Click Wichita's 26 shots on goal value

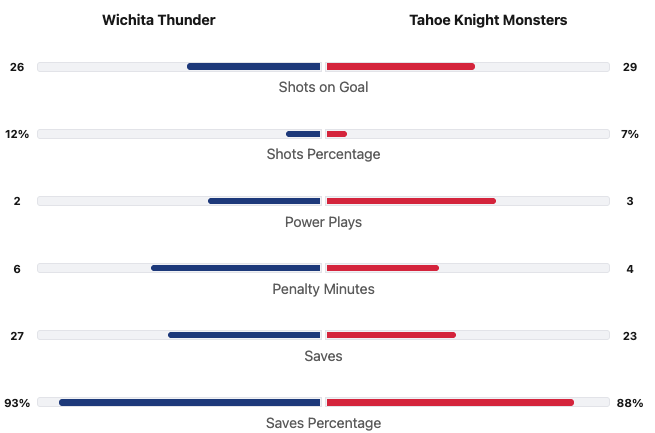coord(17,67)
